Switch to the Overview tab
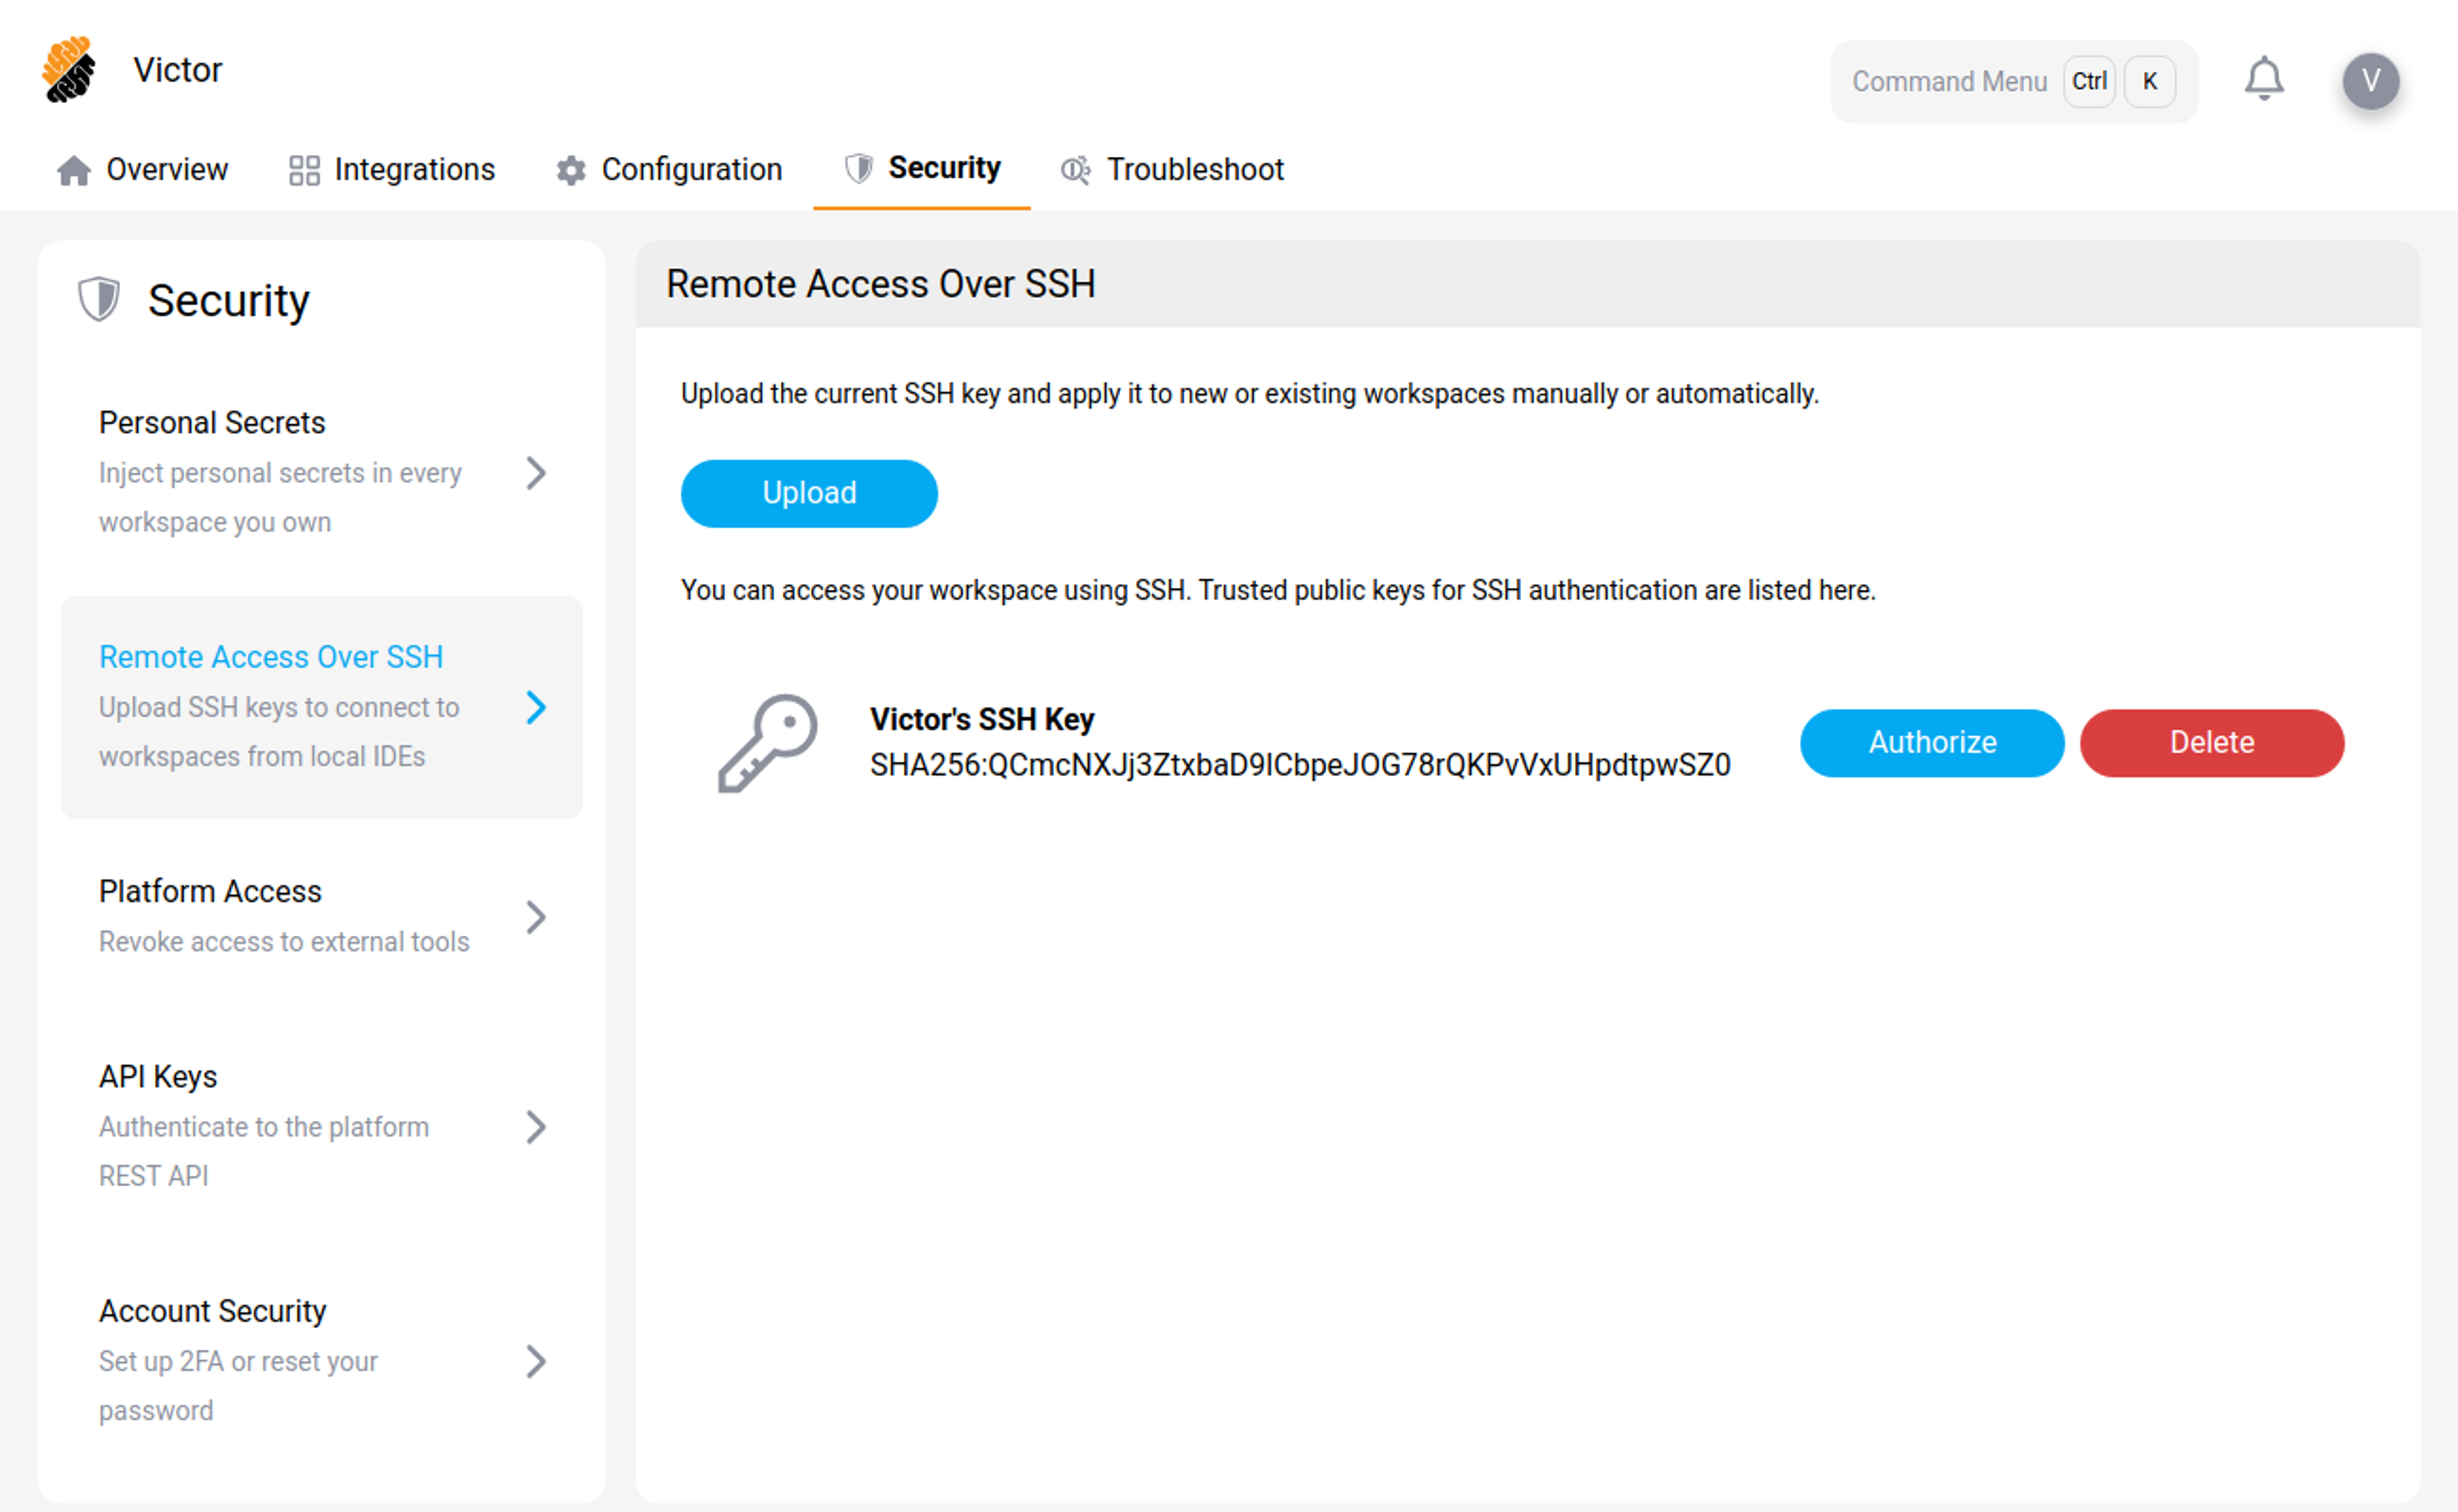 pos(167,169)
